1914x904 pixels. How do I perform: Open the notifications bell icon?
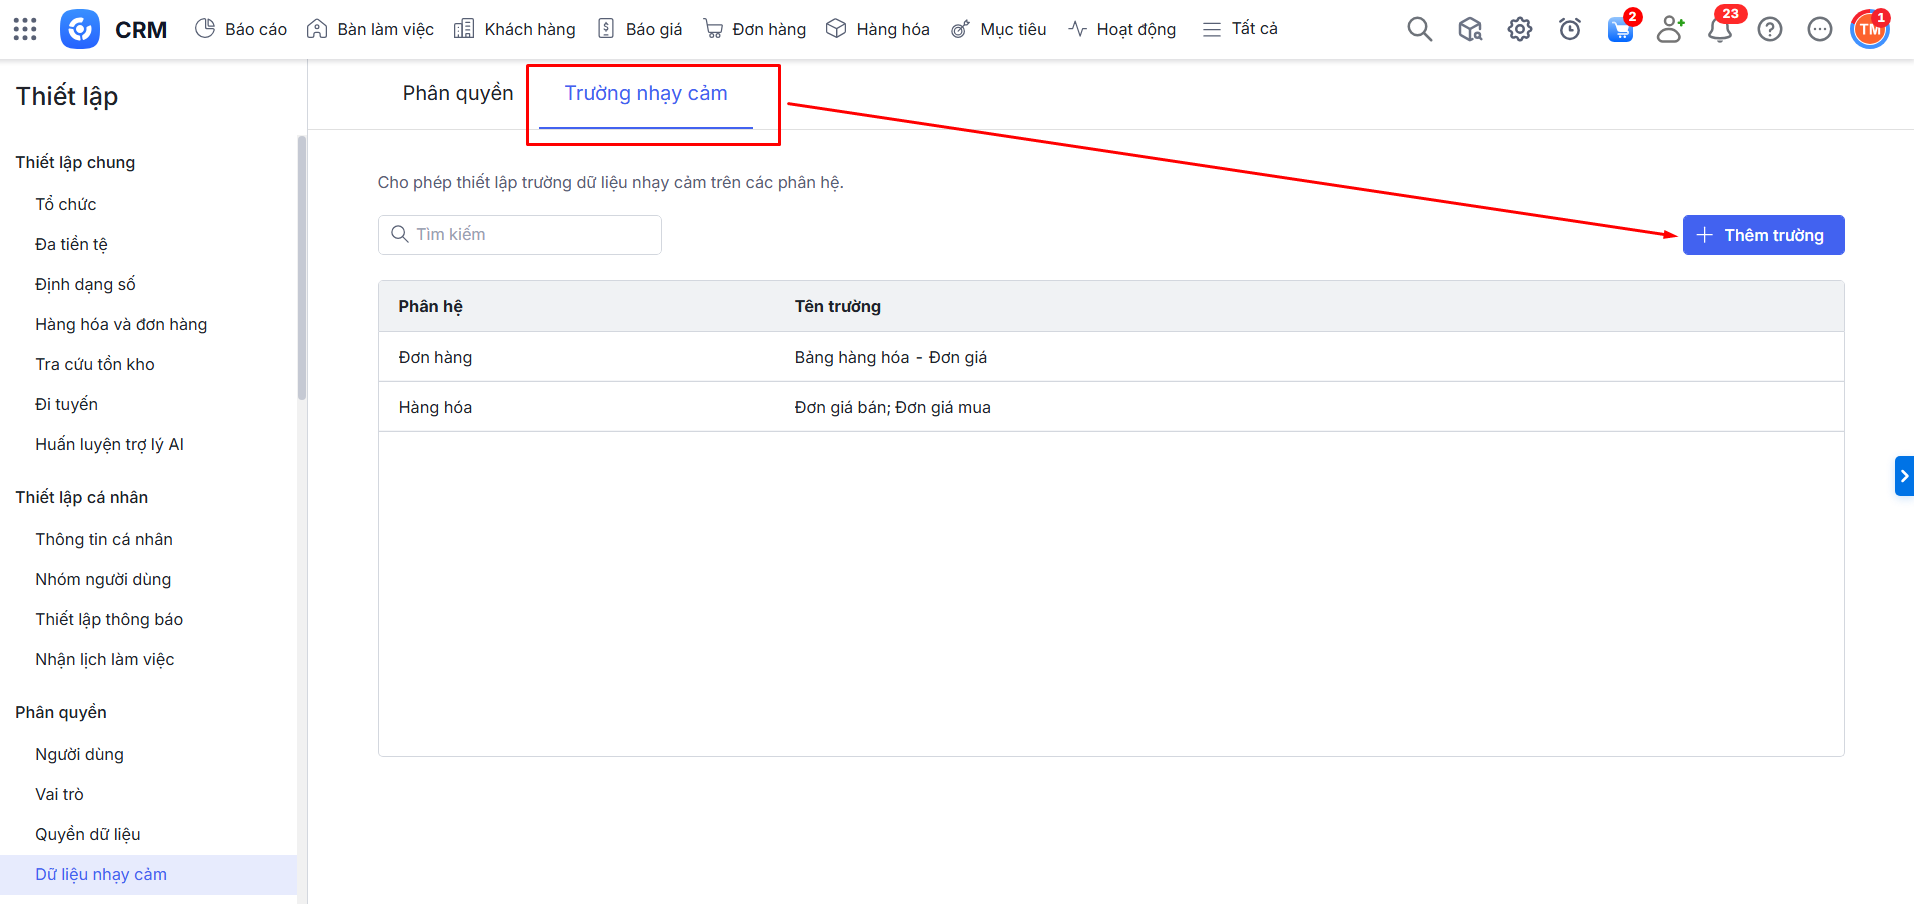pos(1720,29)
